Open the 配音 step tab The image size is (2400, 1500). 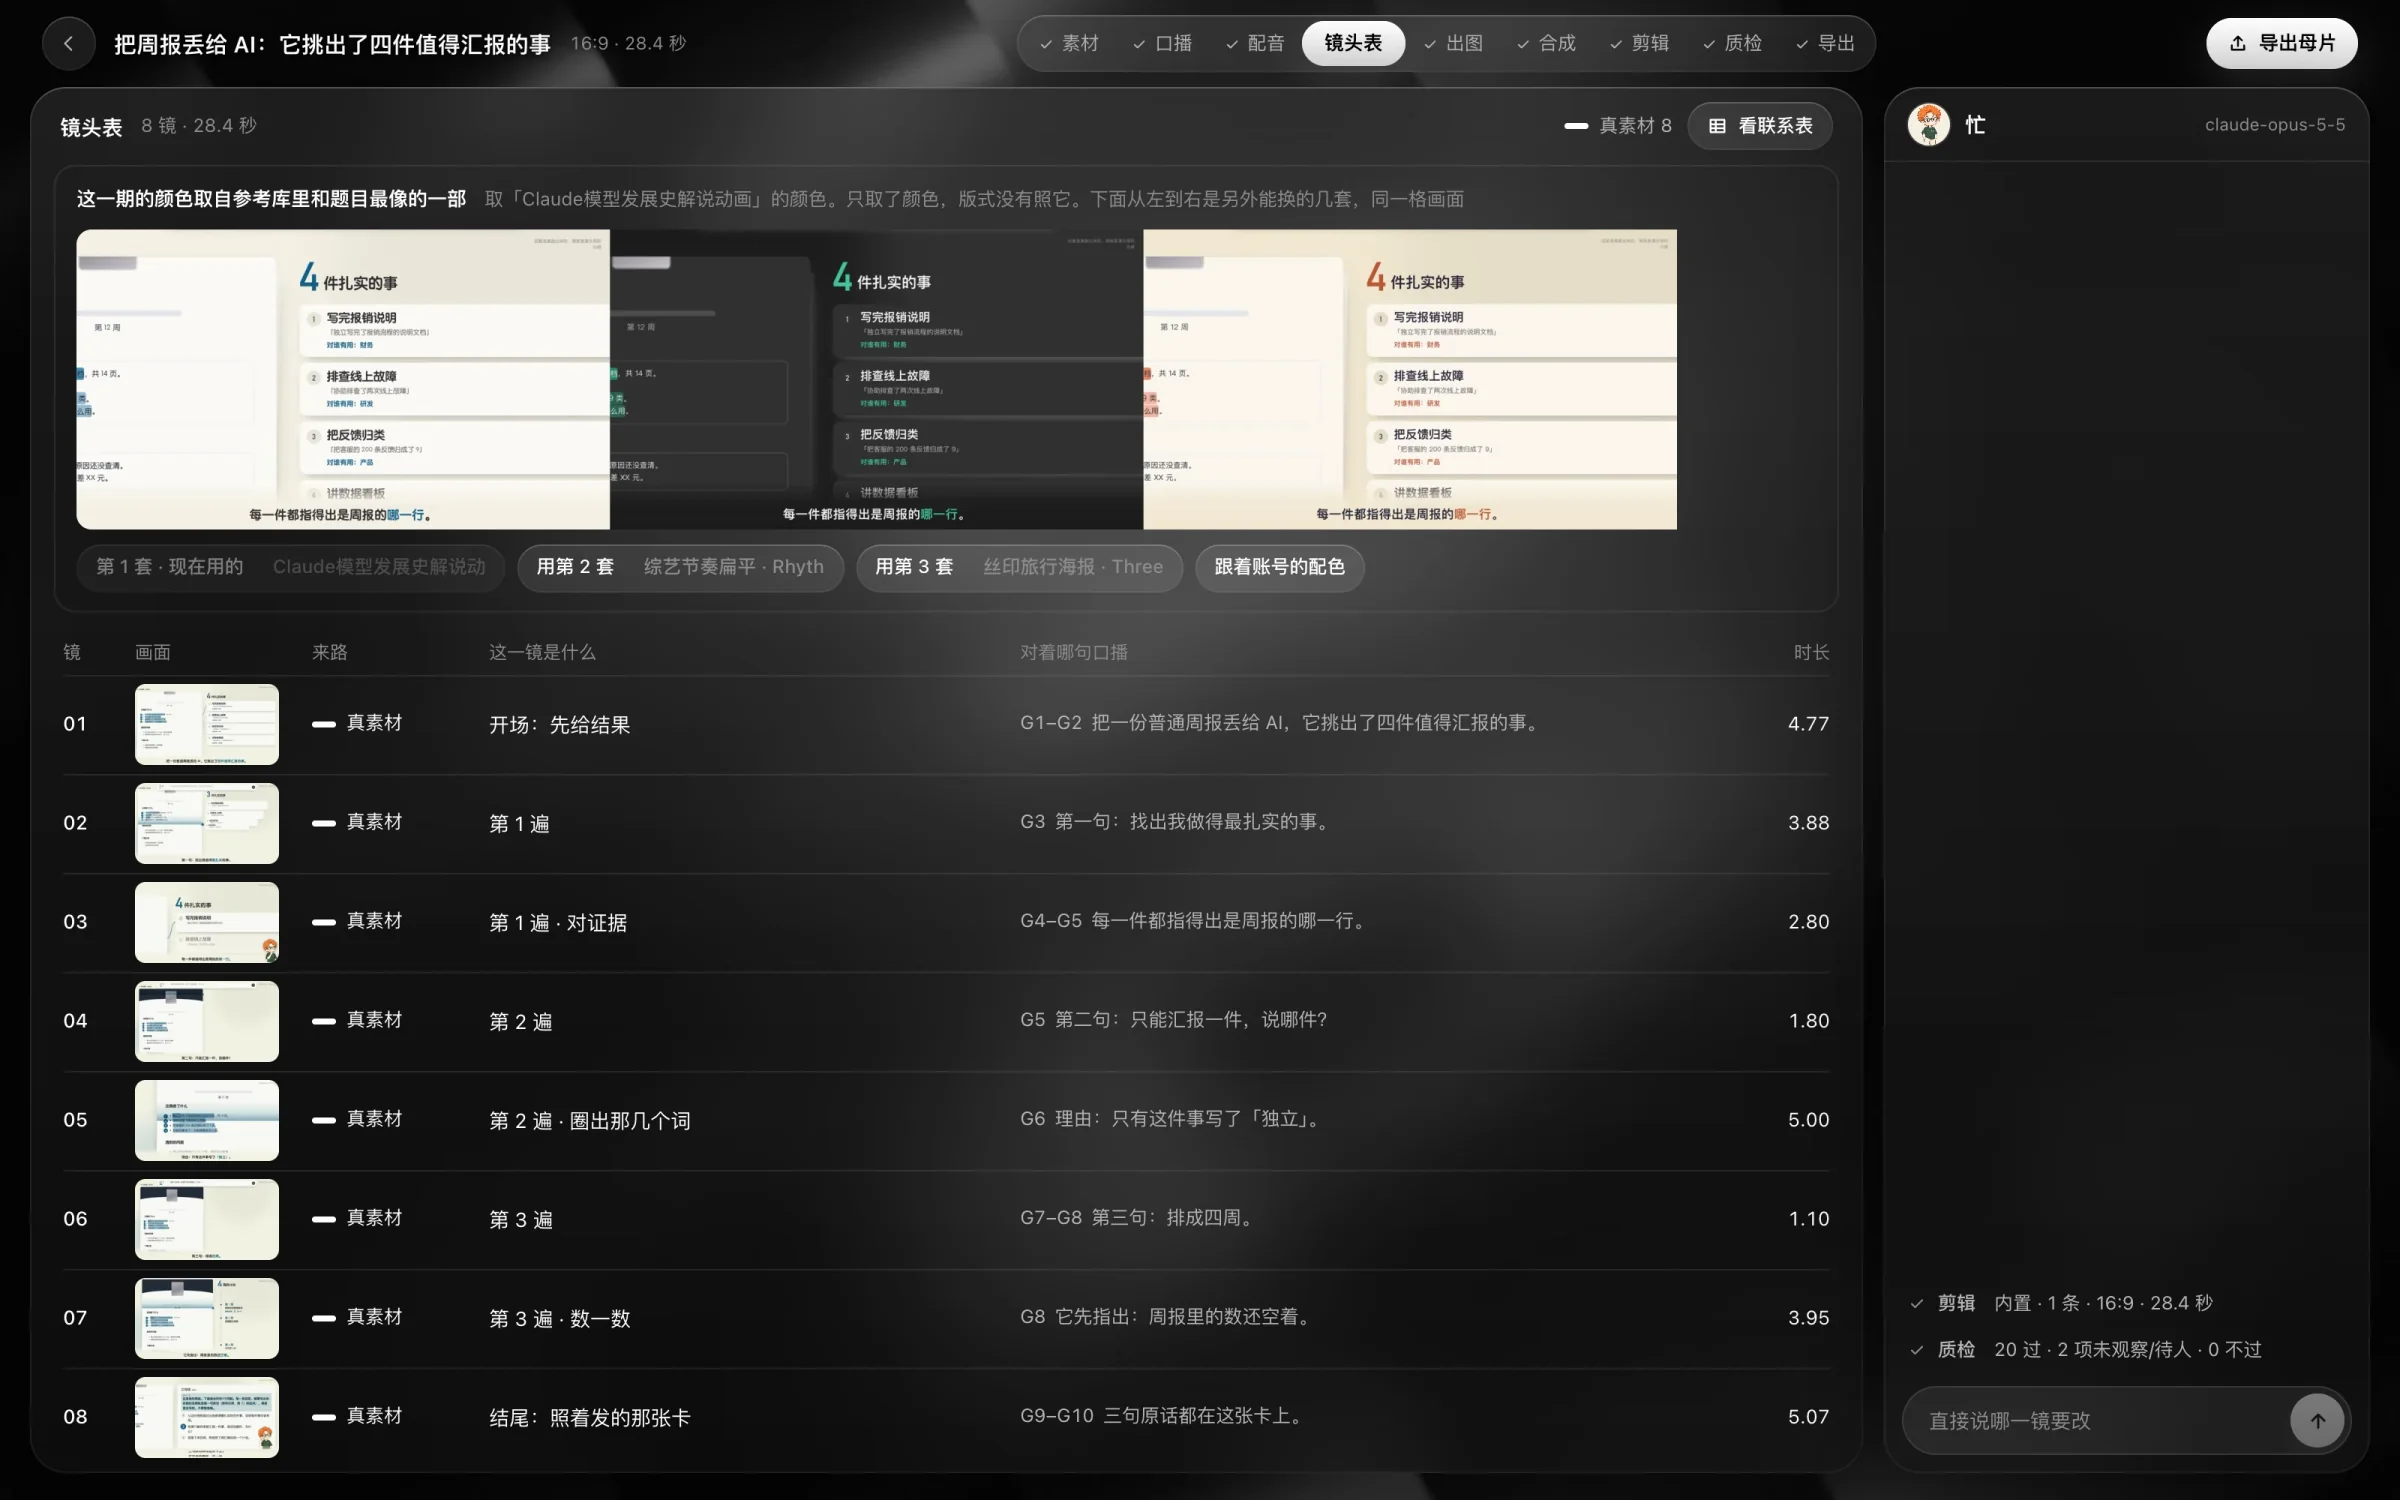click(1256, 43)
